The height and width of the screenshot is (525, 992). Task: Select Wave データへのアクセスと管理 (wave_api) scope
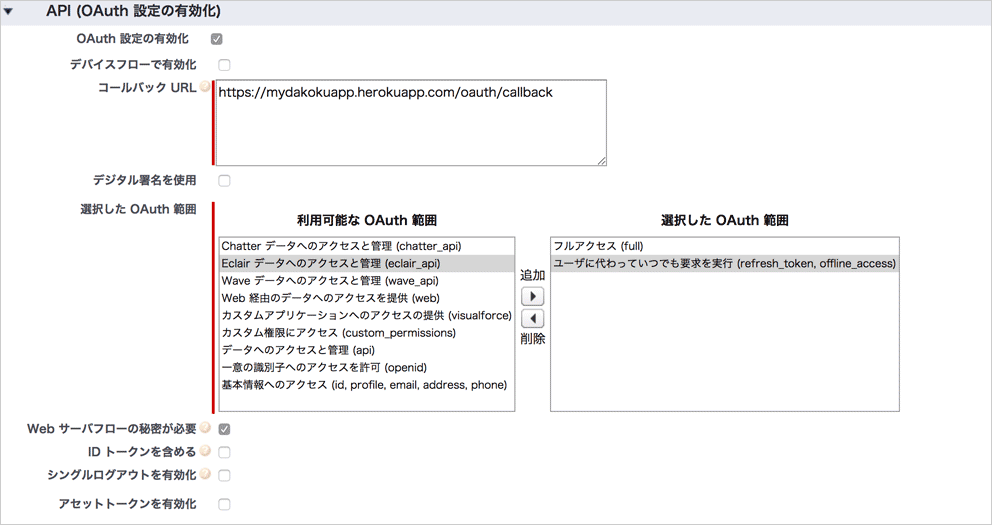click(329, 281)
